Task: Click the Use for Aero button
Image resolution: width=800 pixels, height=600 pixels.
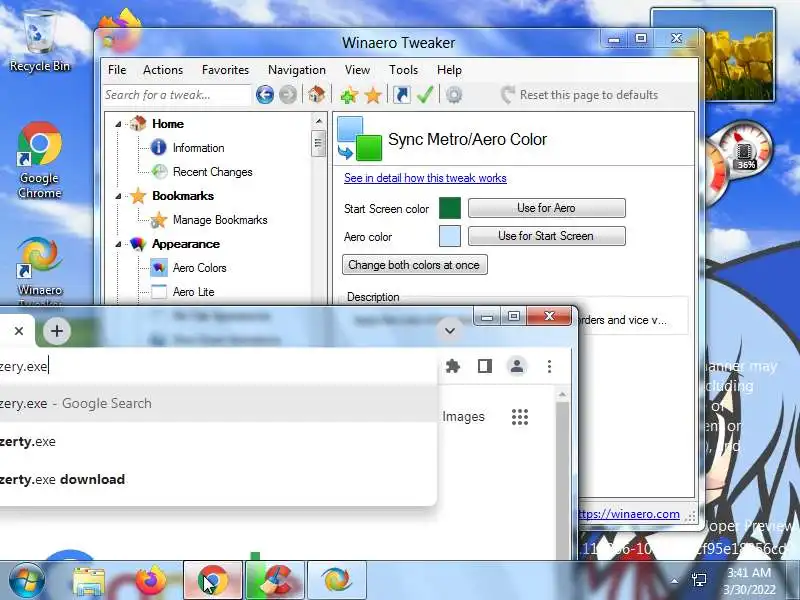Action: (x=546, y=208)
